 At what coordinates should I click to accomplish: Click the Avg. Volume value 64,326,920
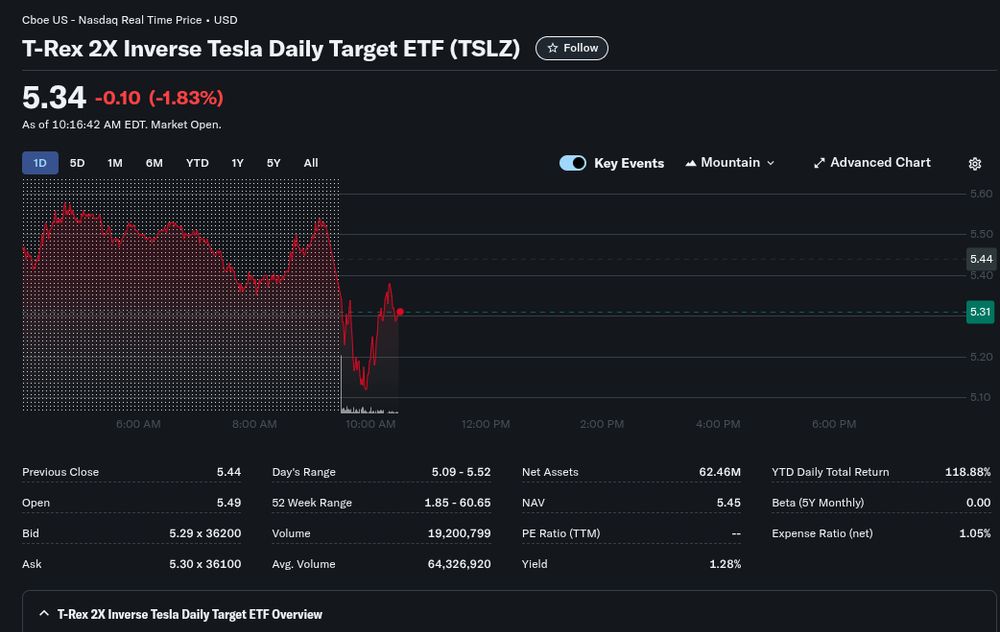click(x=459, y=564)
